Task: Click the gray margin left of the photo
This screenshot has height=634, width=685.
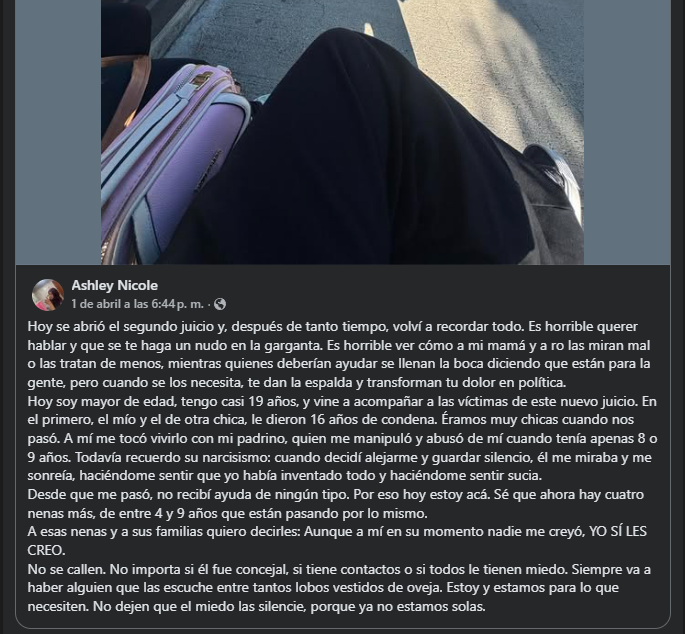Action: tap(58, 131)
